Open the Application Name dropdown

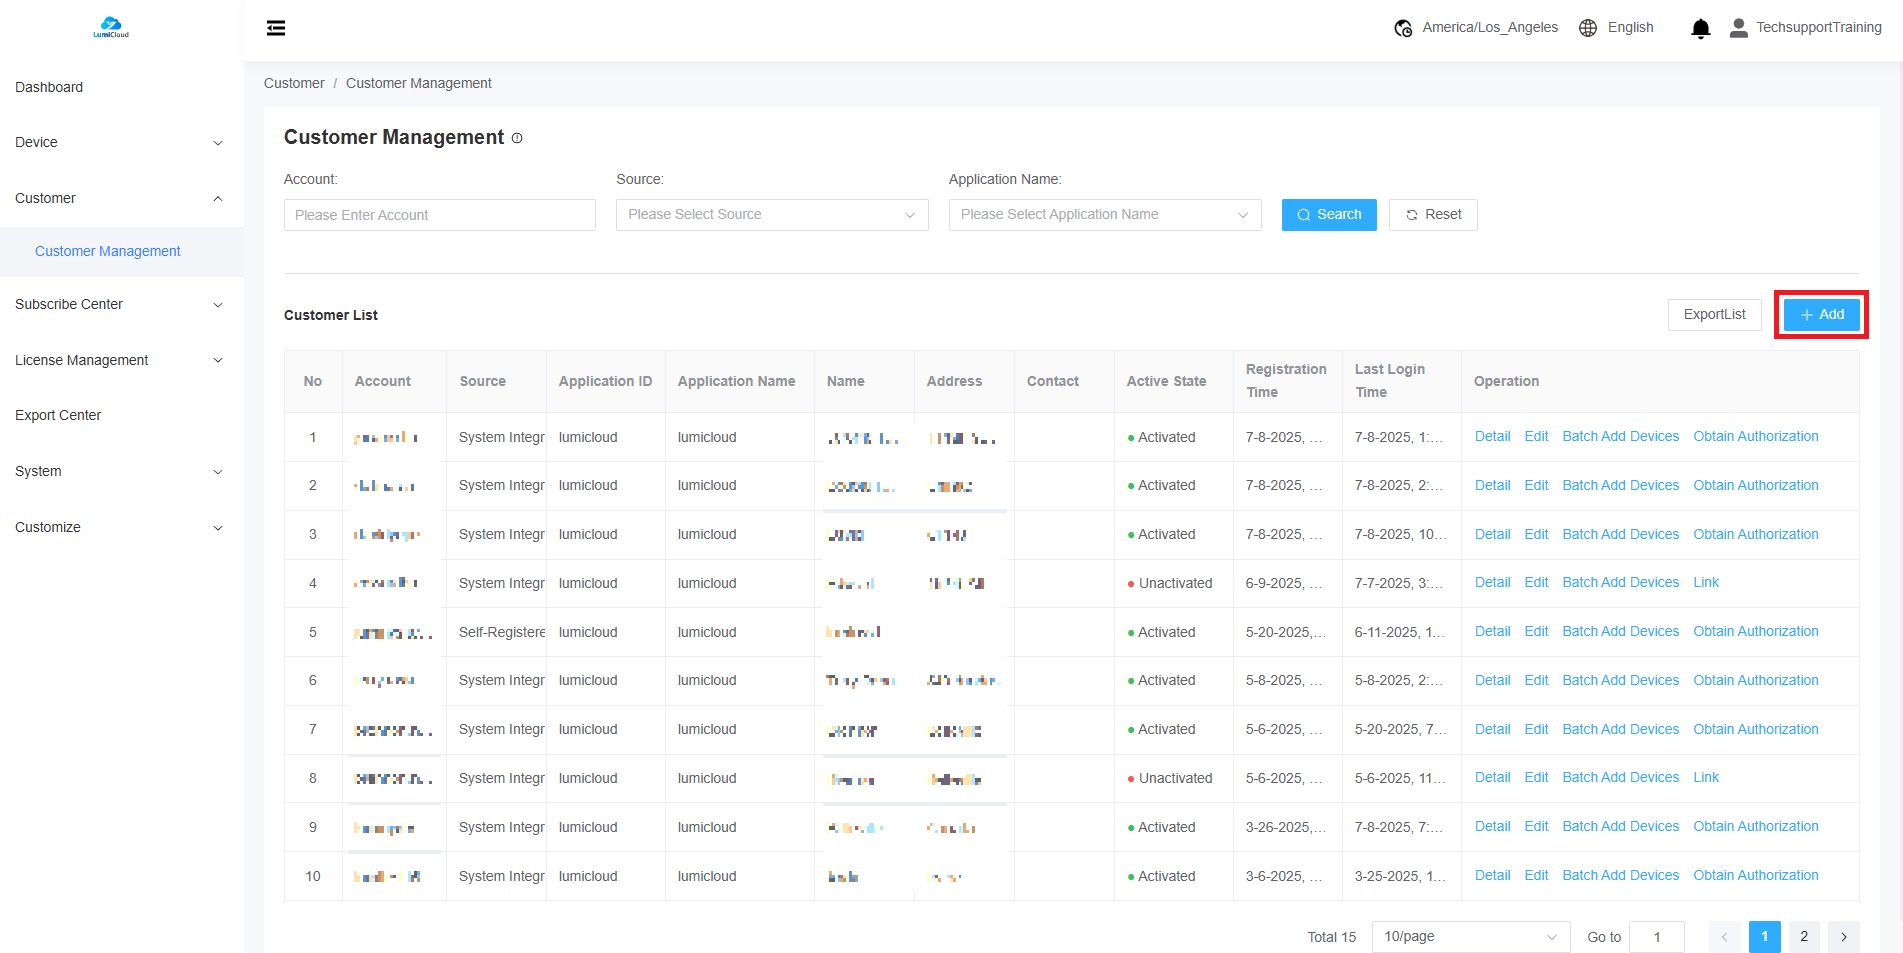[x=1104, y=215]
